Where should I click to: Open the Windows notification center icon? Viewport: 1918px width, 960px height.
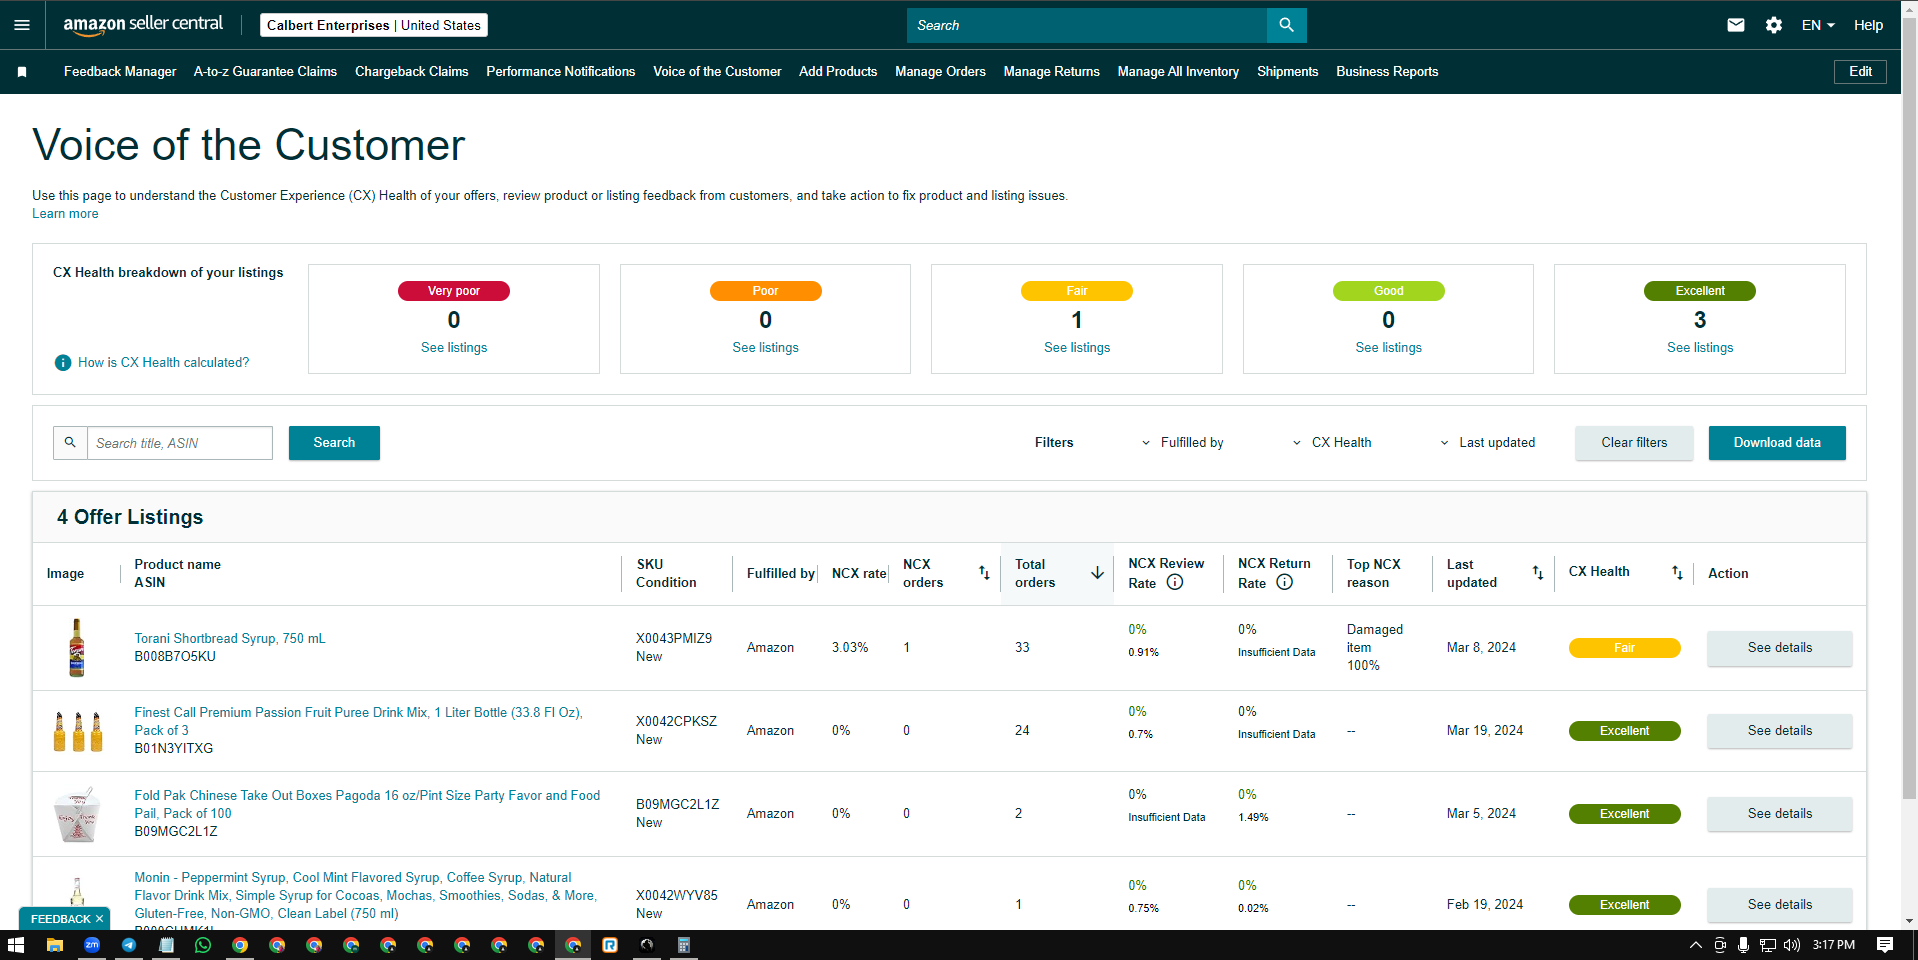point(1885,945)
